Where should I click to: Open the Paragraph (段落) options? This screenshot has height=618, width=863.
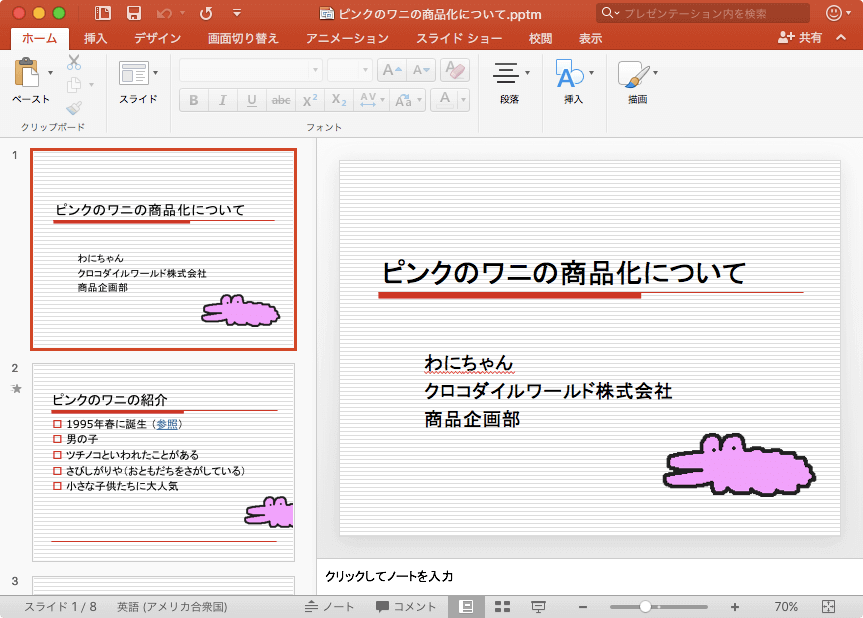click(x=509, y=75)
